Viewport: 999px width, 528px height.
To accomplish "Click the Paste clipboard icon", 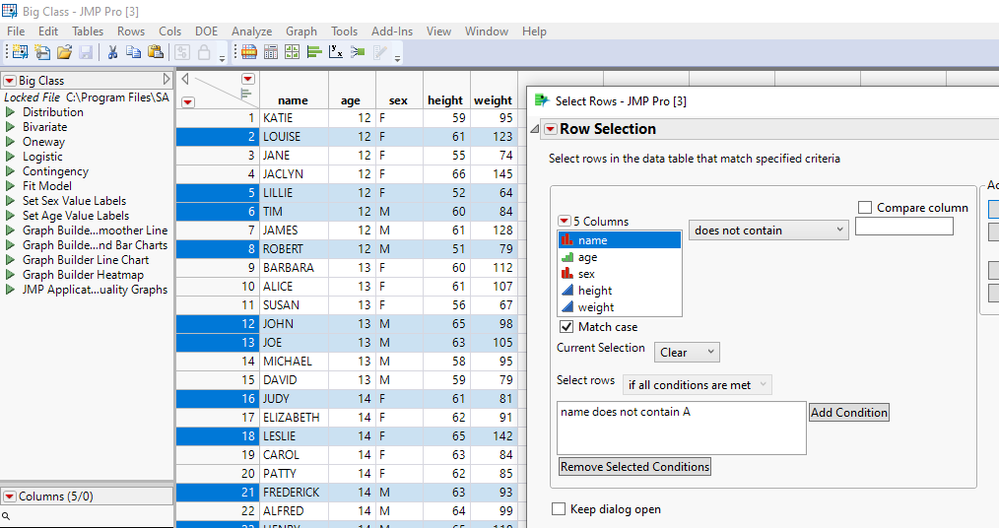I will coord(155,52).
